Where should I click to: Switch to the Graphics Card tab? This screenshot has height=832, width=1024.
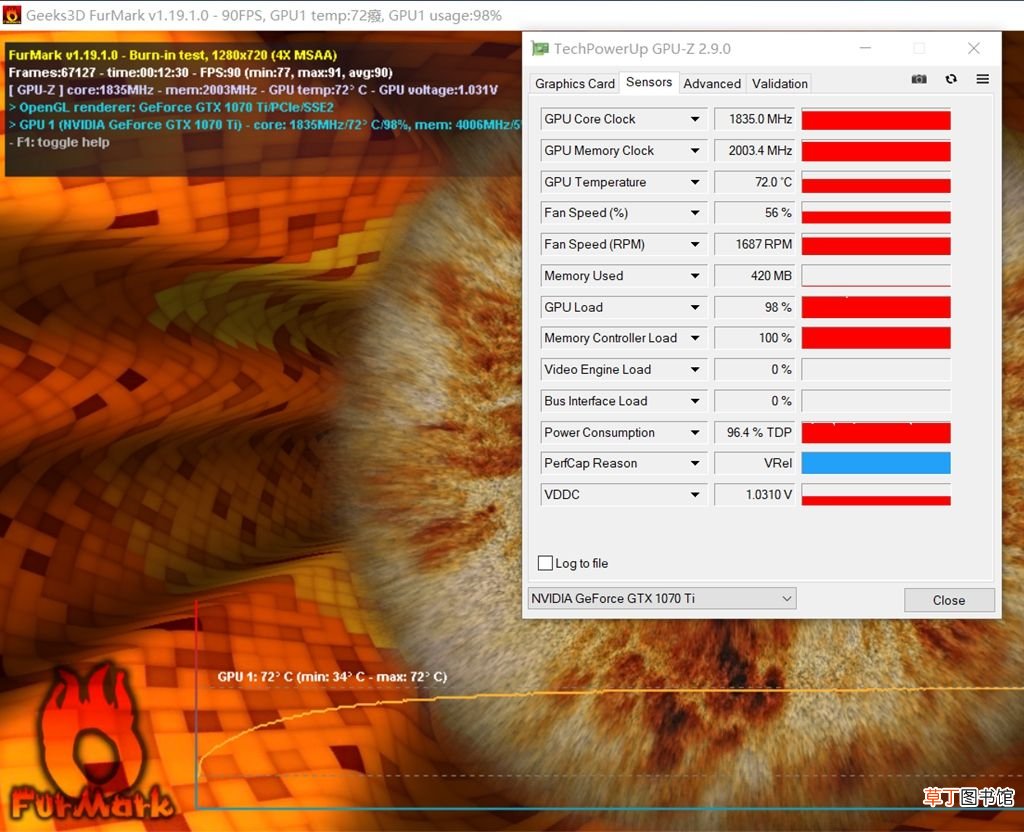coord(575,84)
